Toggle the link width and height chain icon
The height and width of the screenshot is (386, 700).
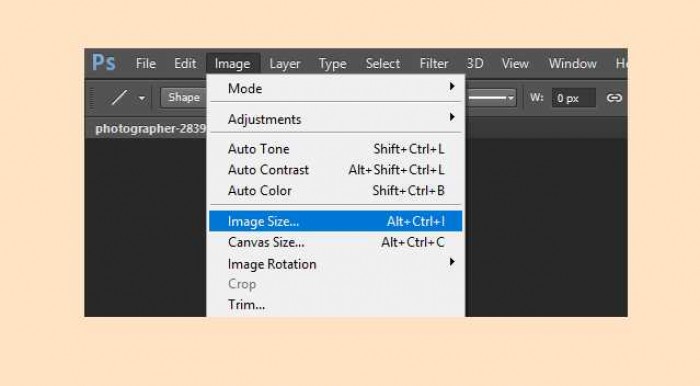(614, 97)
